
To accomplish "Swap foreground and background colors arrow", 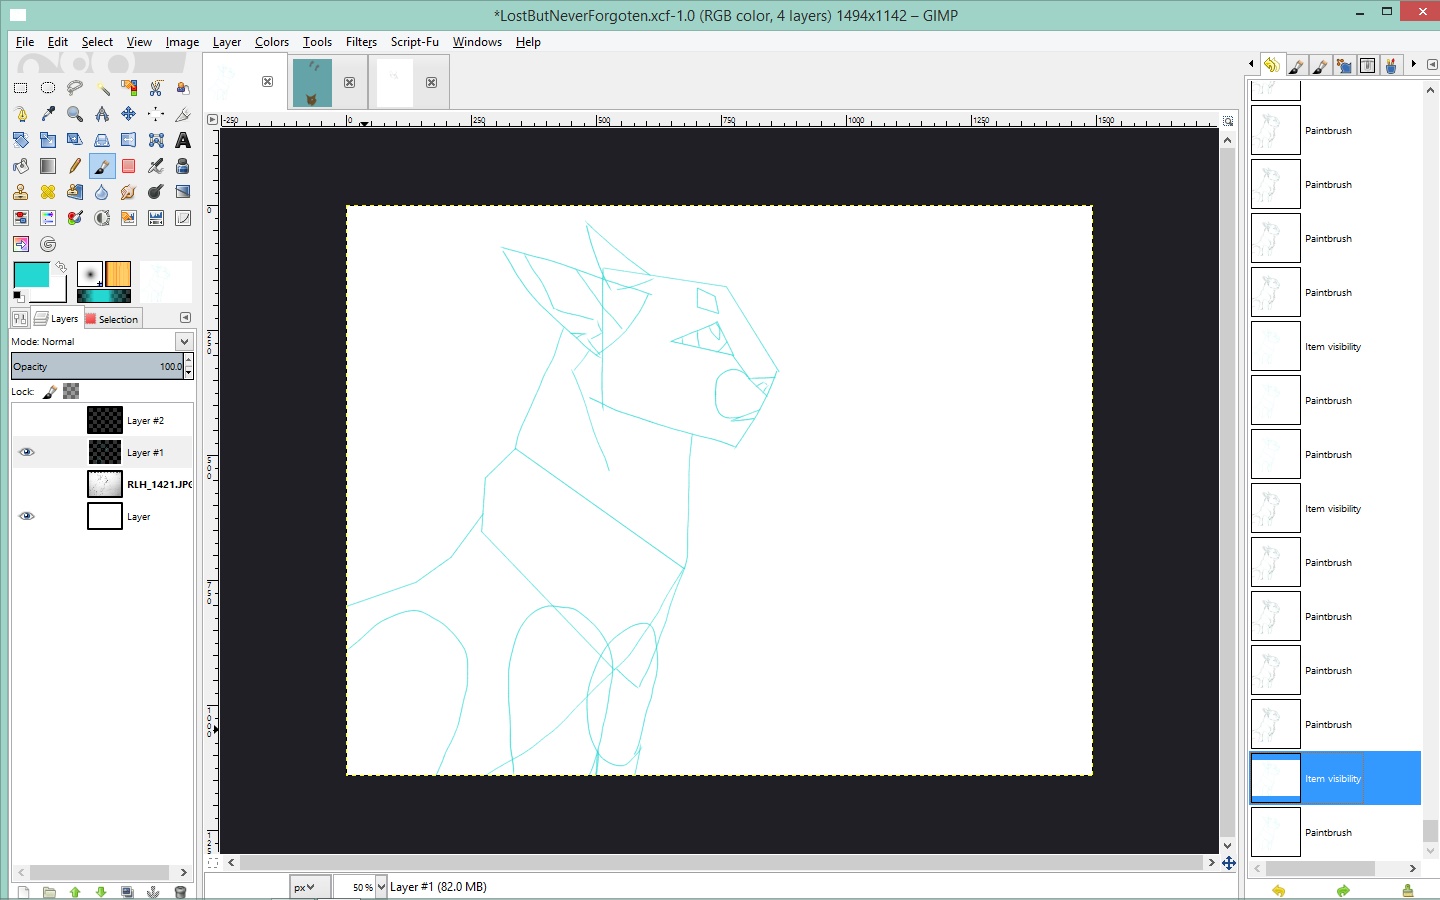I will pos(61,268).
